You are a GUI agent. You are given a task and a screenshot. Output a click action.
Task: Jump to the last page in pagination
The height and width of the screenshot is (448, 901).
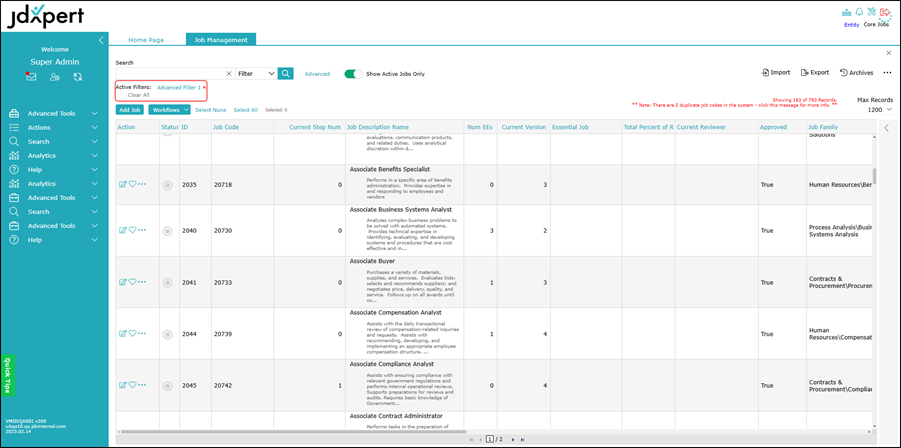[x=522, y=439]
